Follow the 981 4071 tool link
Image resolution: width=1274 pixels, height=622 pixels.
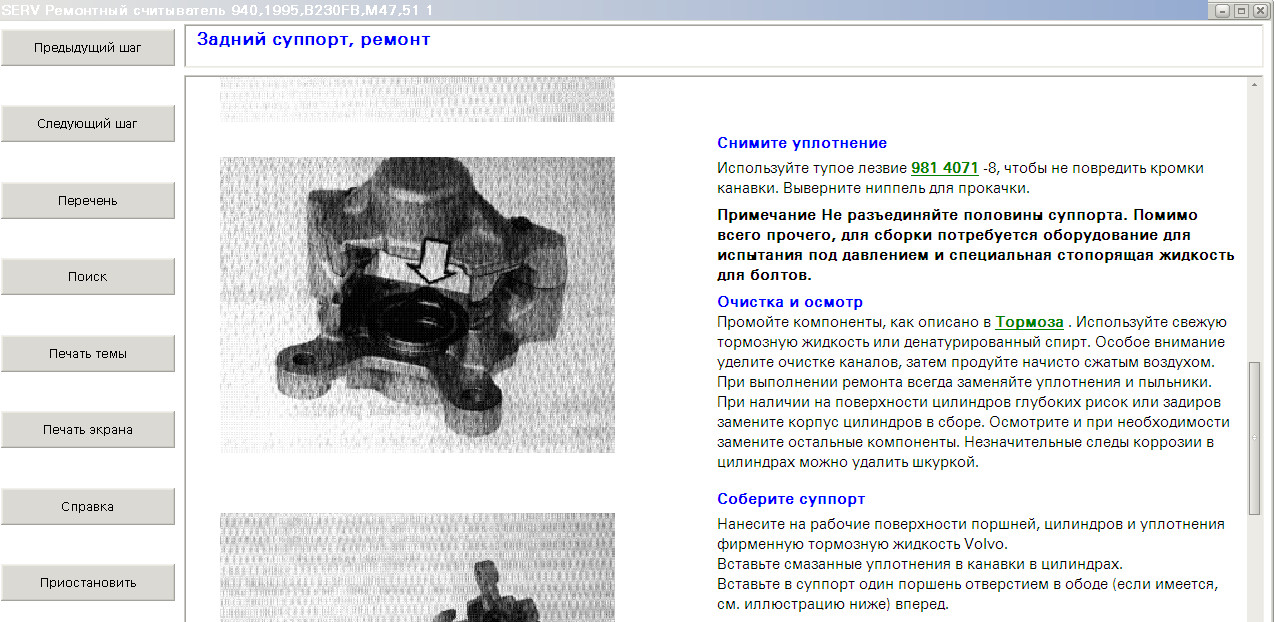[944, 168]
